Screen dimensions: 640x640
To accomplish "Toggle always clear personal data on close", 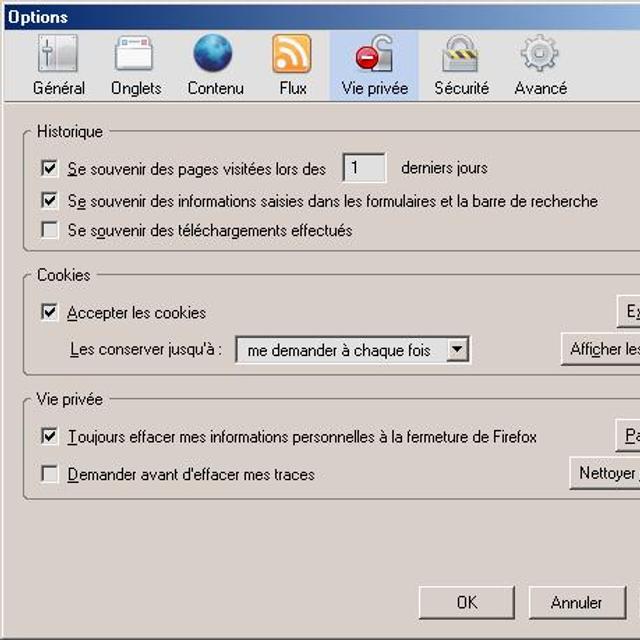I will pos(49,437).
